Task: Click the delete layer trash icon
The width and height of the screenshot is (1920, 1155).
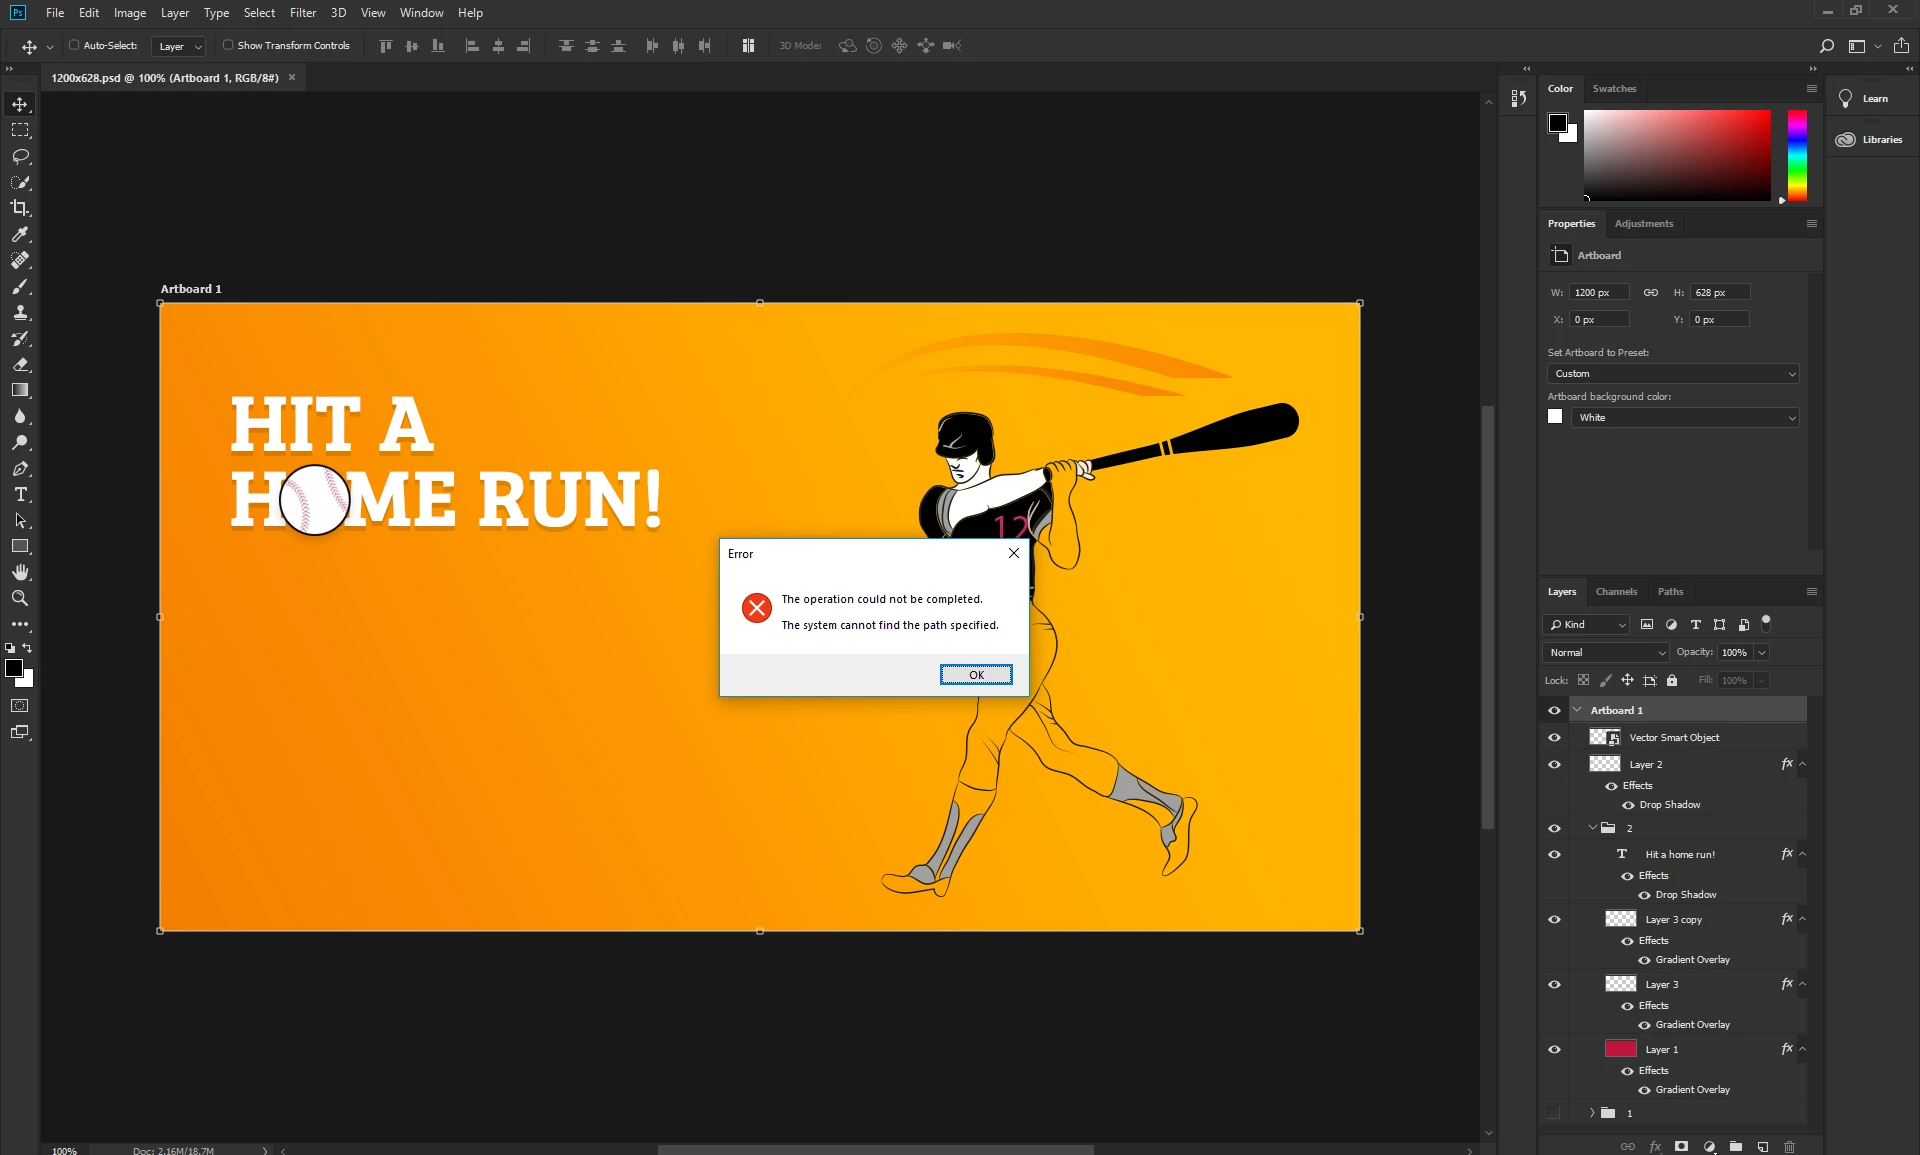Action: (1790, 1146)
